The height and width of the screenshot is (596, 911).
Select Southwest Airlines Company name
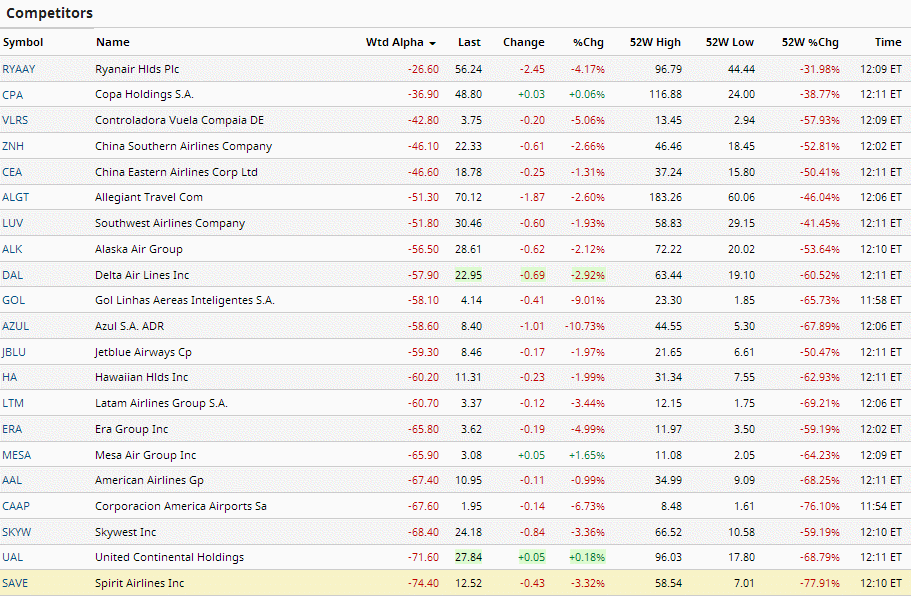click(170, 223)
